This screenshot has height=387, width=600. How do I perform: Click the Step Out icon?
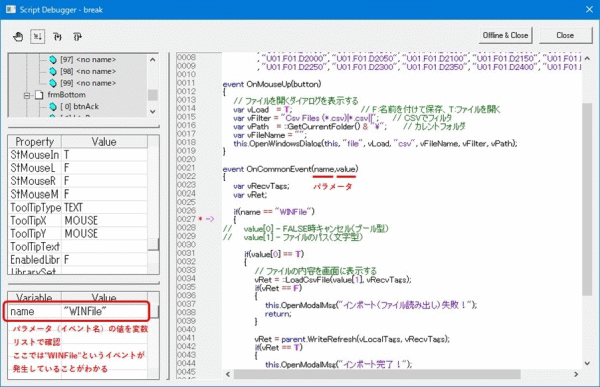77,36
